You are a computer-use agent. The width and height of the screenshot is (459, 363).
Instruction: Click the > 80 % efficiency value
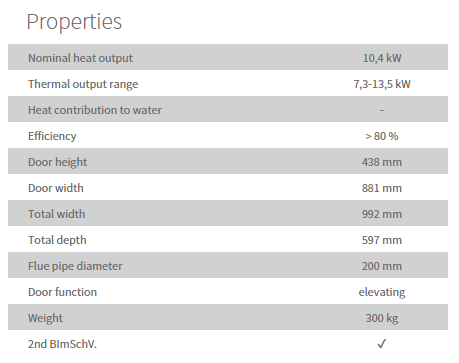[382, 136]
